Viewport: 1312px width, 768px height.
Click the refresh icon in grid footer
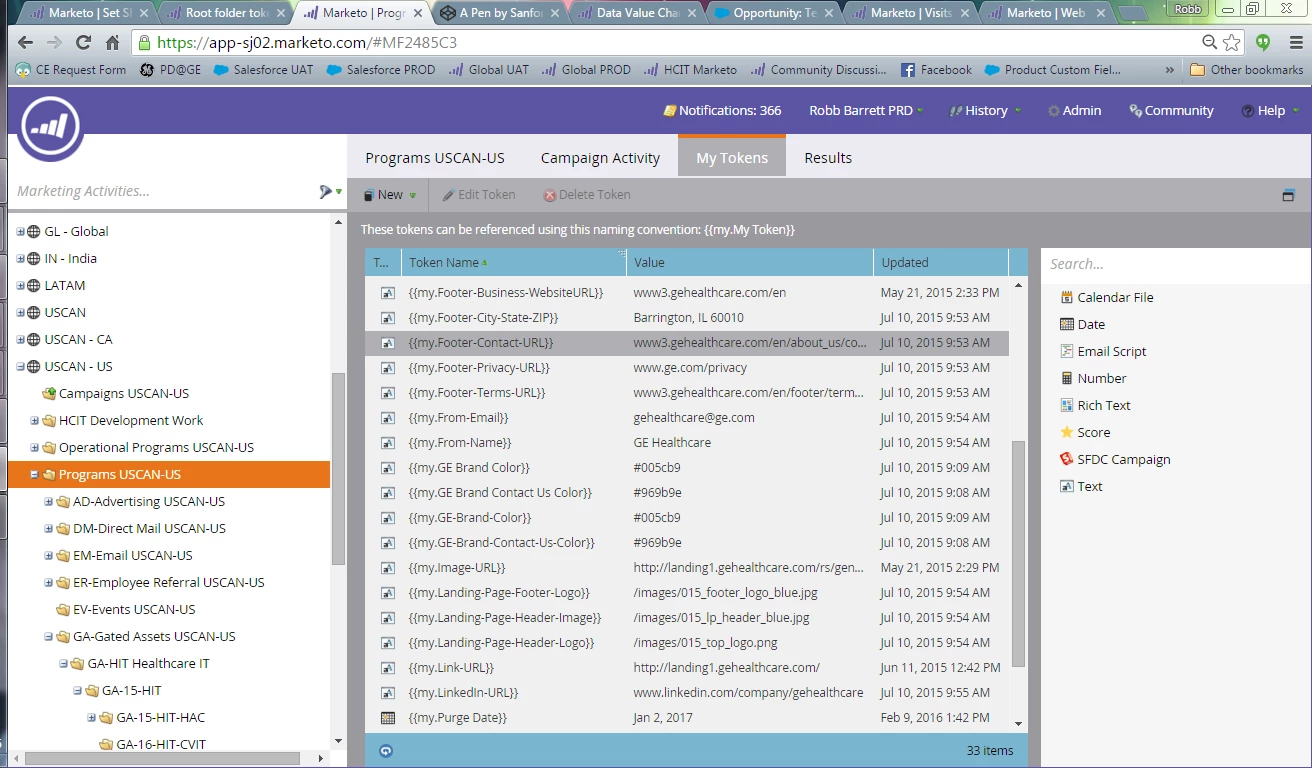386,750
